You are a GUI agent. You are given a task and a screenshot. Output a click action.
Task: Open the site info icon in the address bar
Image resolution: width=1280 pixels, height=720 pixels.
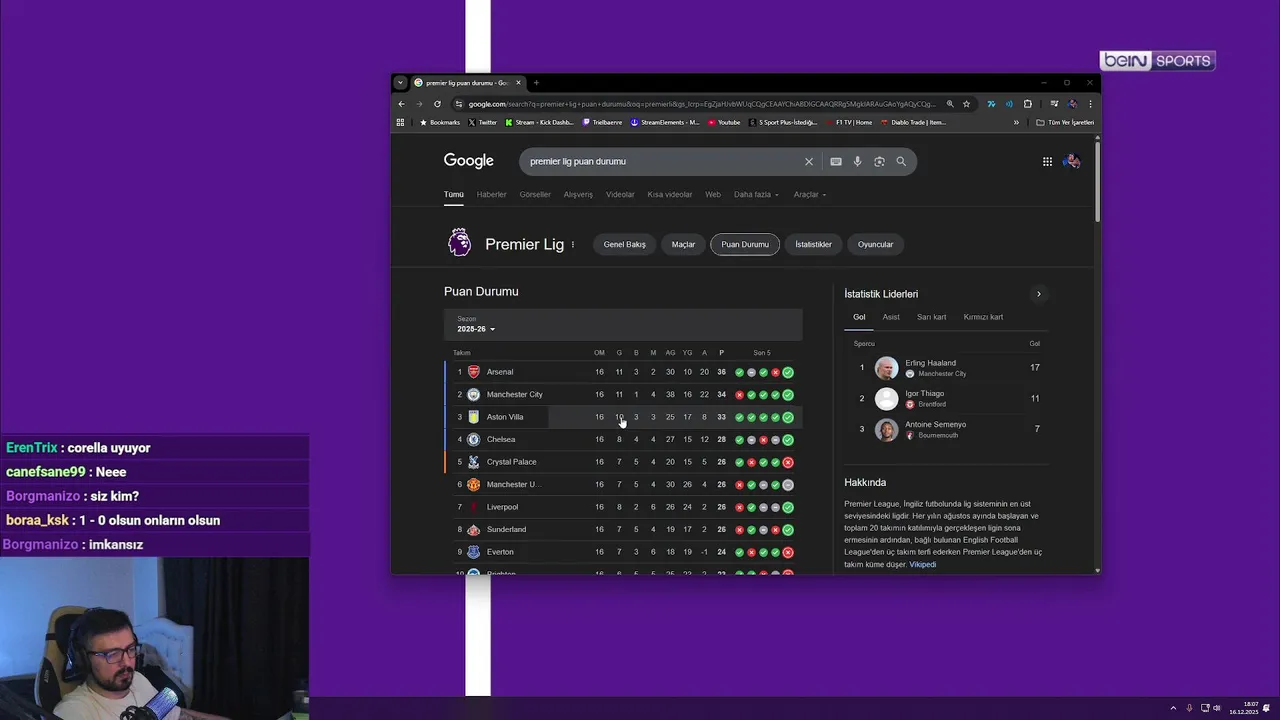coord(459,104)
